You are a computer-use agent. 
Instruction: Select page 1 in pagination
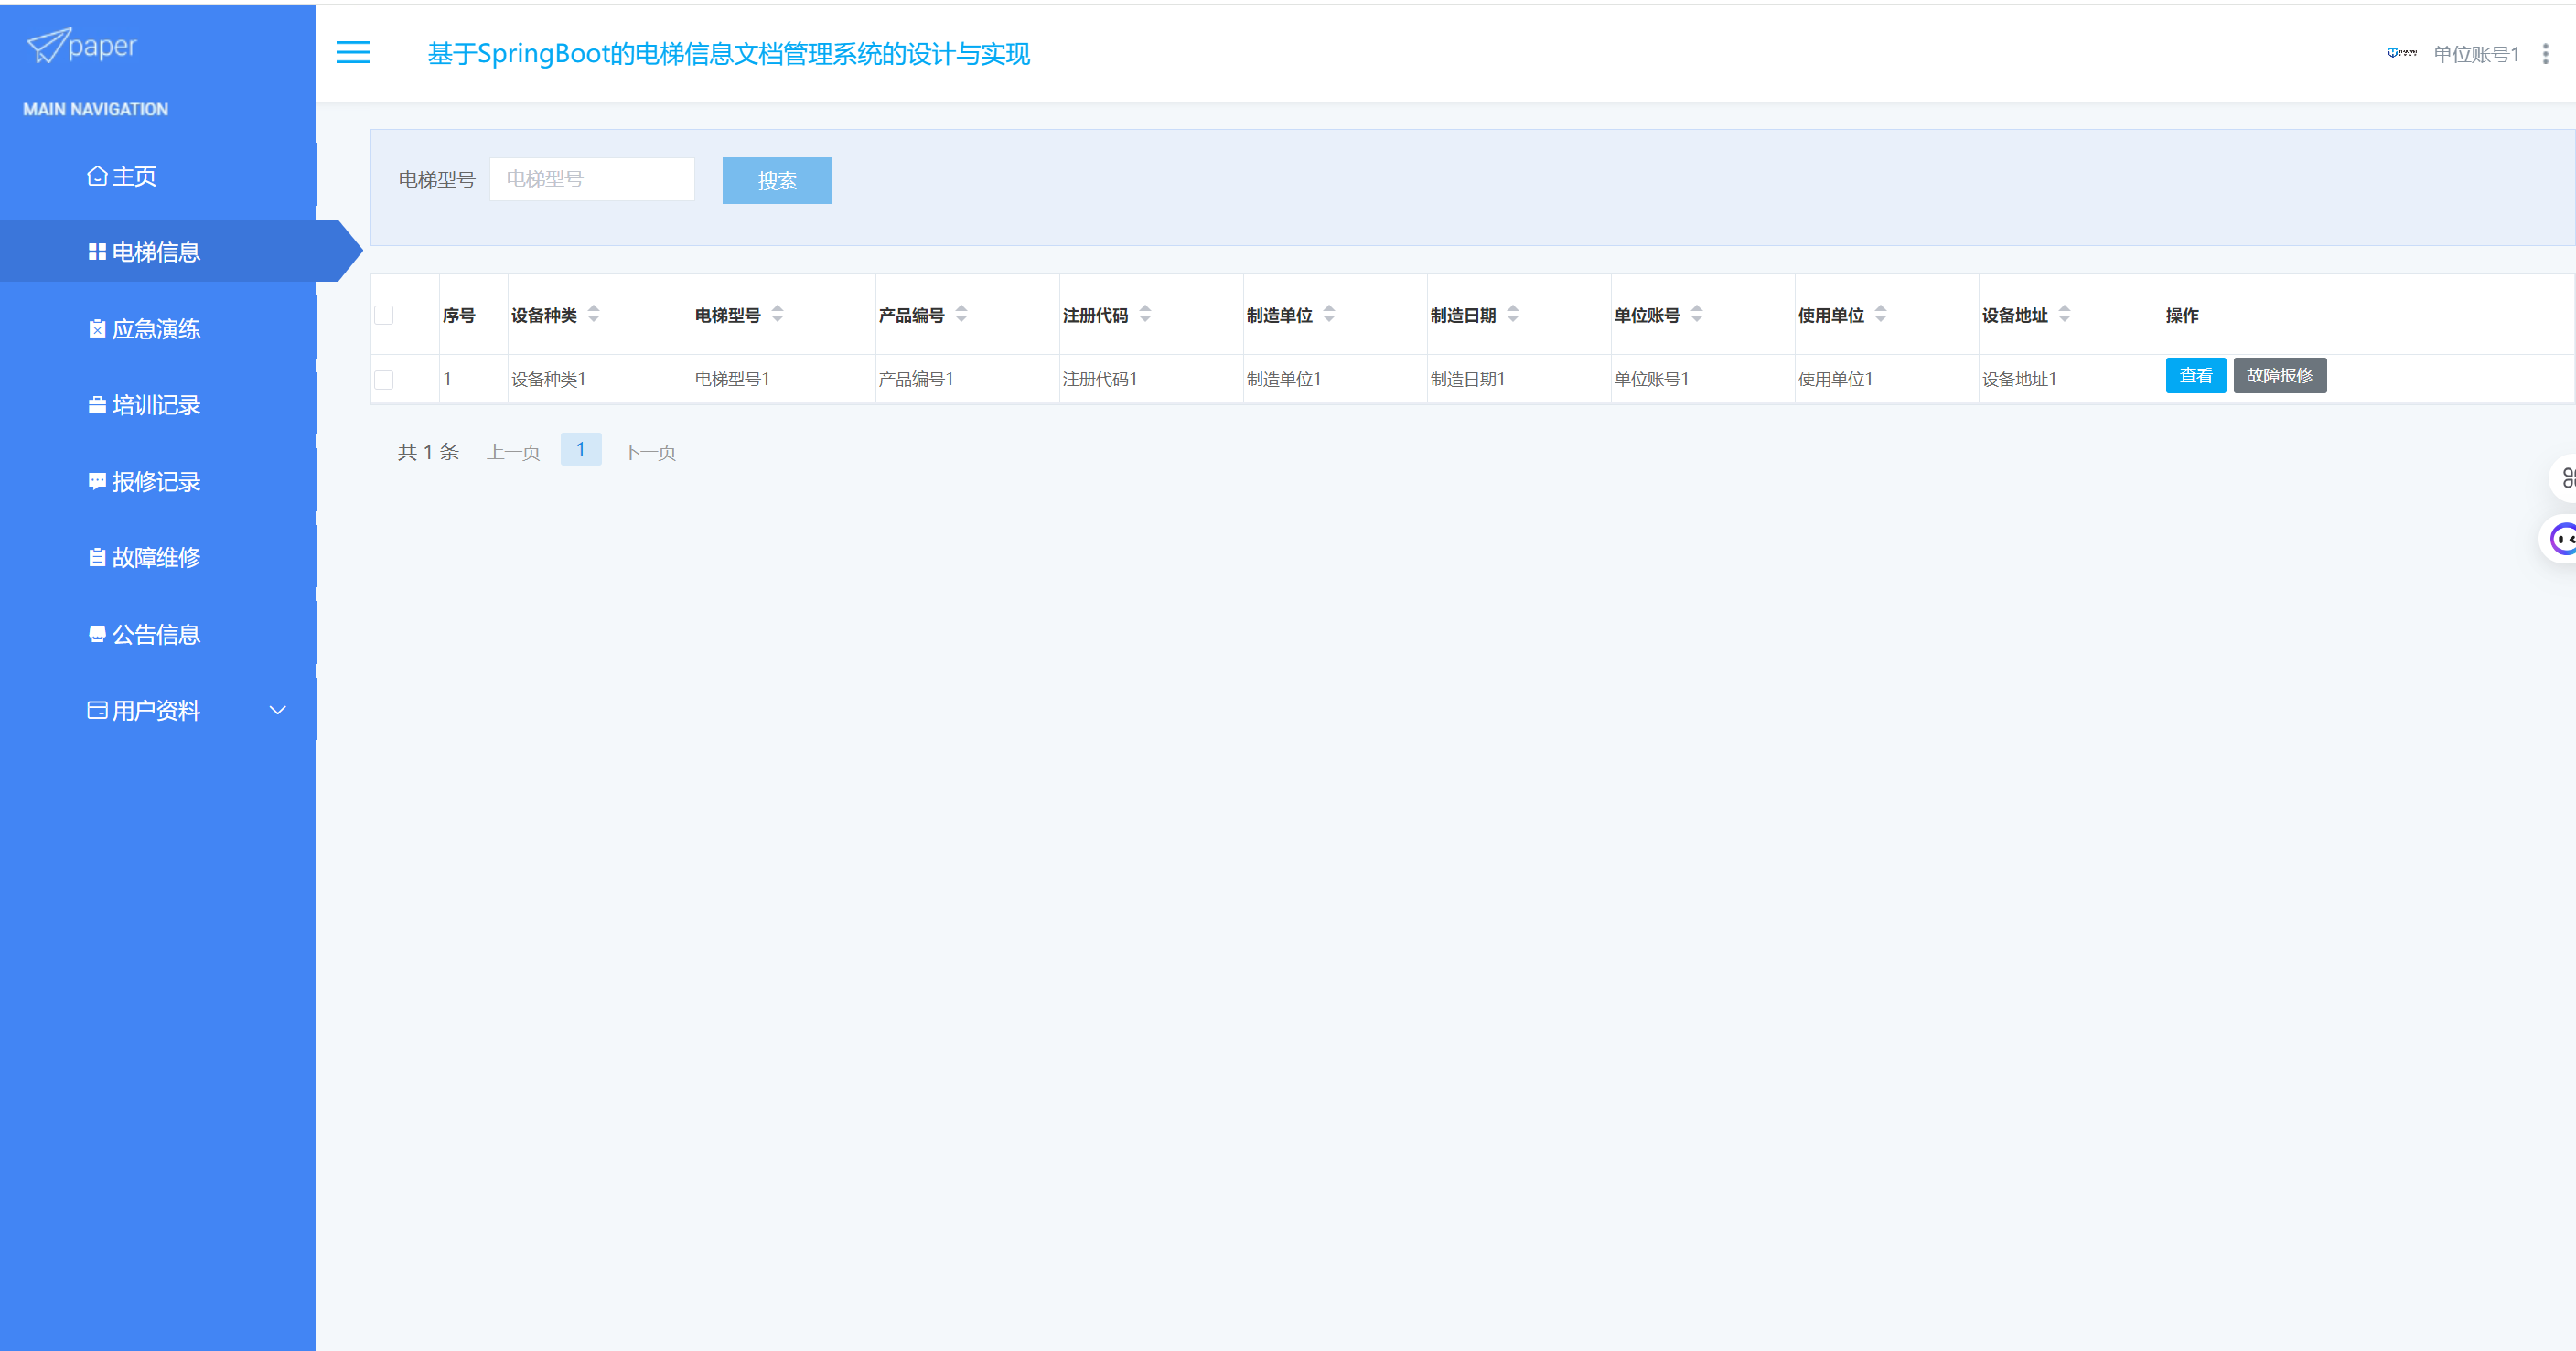click(x=581, y=450)
